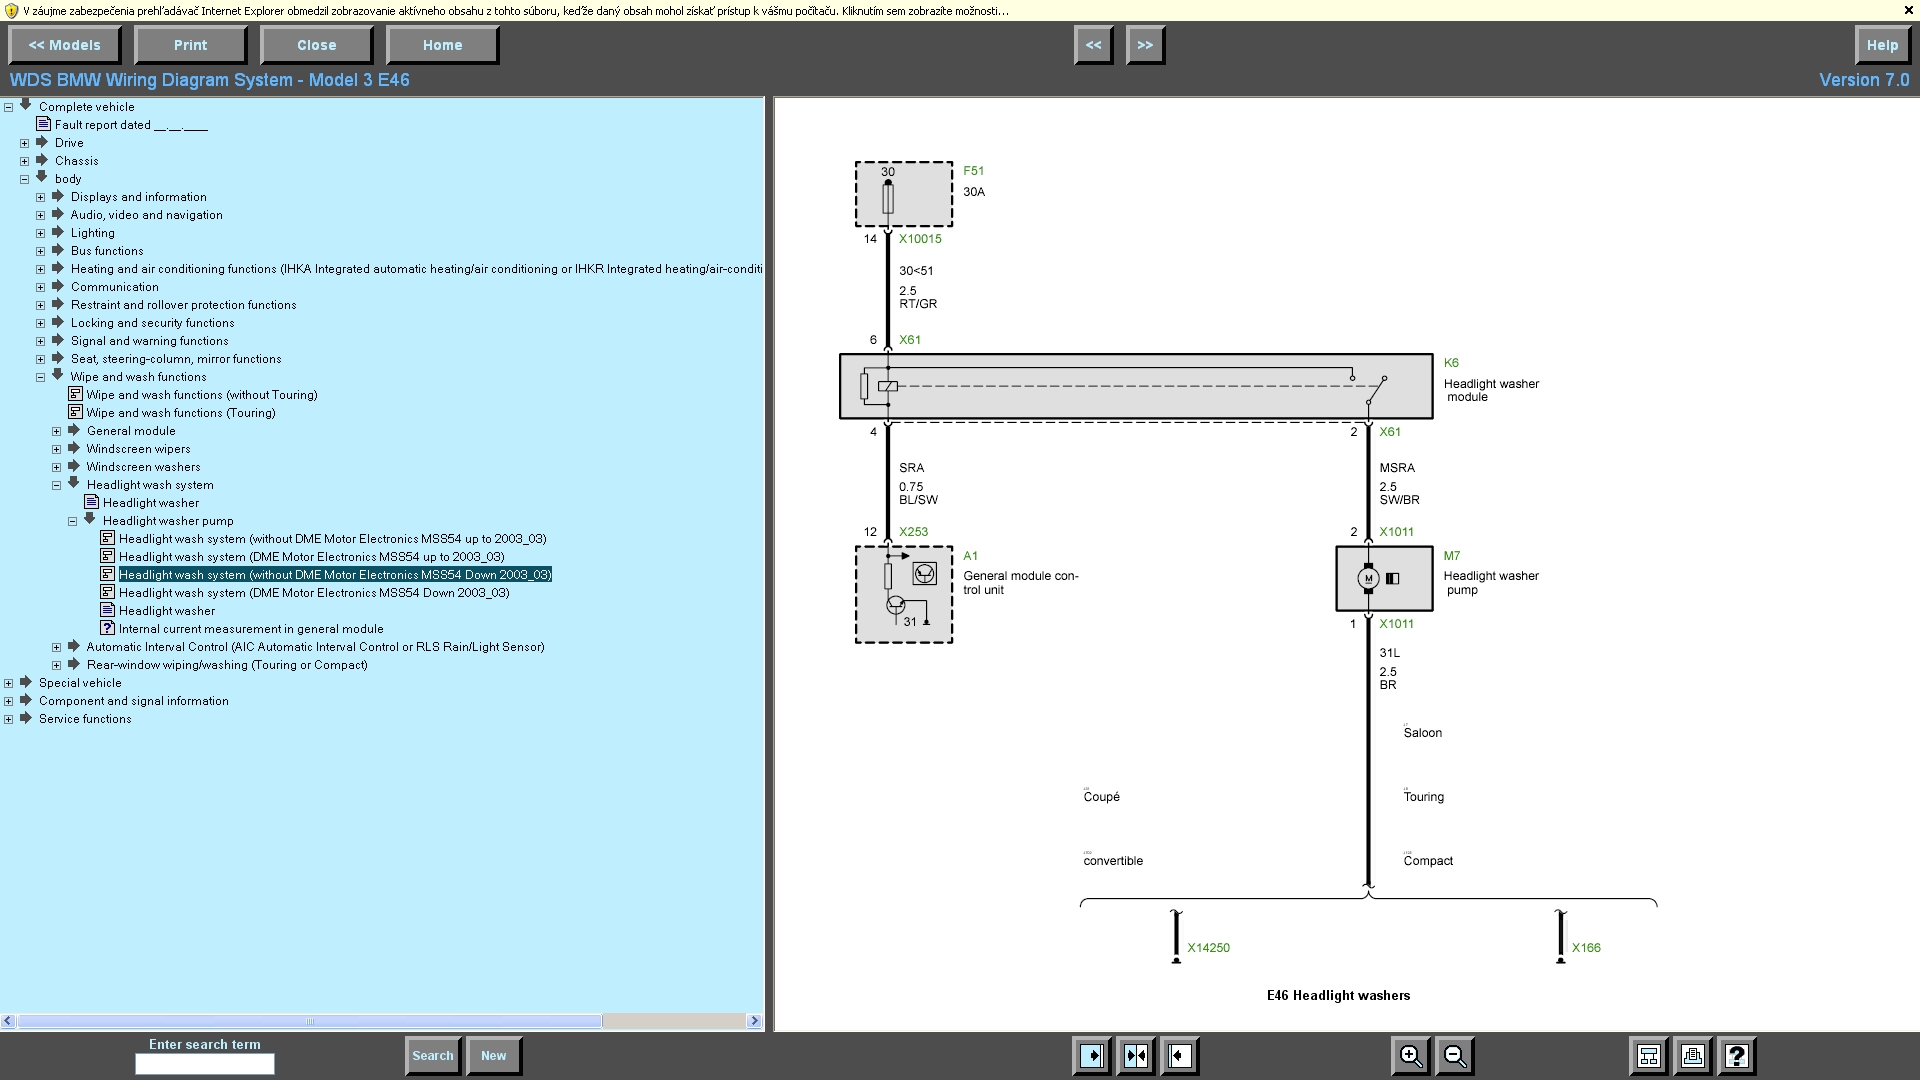
Task: Select Internal current measurement in general module
Action: (x=250, y=629)
